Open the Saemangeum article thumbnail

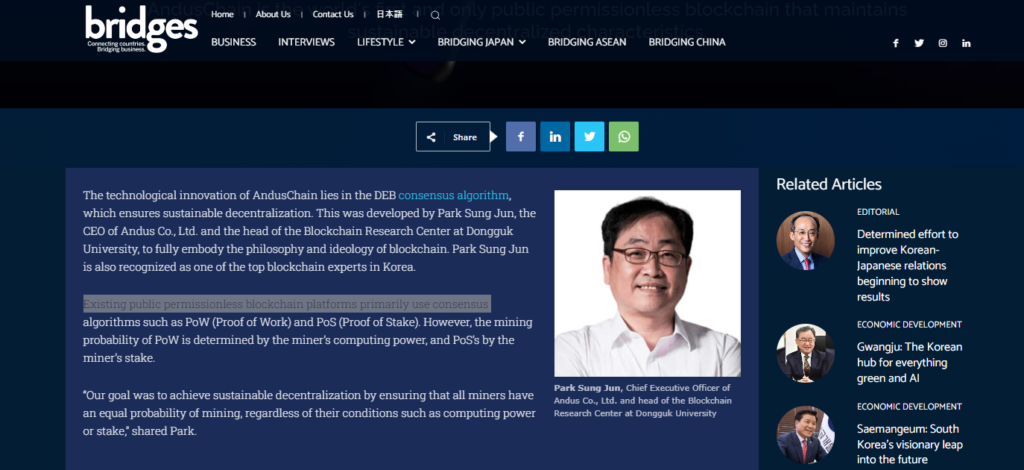805,435
